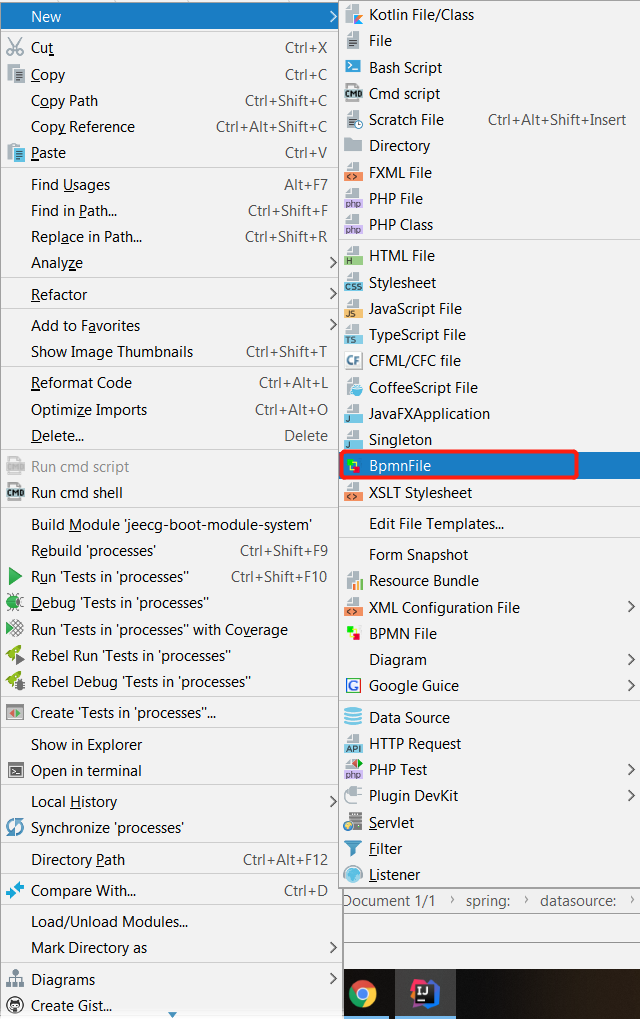Click the 'datasource:' breadcrumb
The width and height of the screenshot is (640, 1019).
pyautogui.click(x=578, y=901)
